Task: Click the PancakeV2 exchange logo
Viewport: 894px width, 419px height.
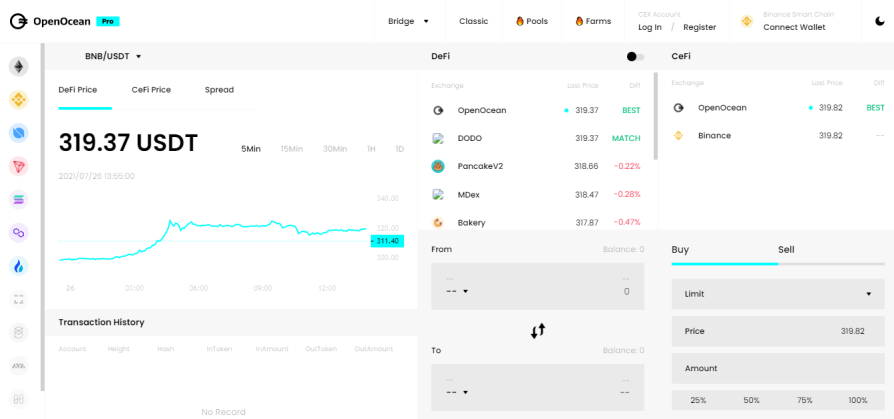Action: tap(438, 166)
